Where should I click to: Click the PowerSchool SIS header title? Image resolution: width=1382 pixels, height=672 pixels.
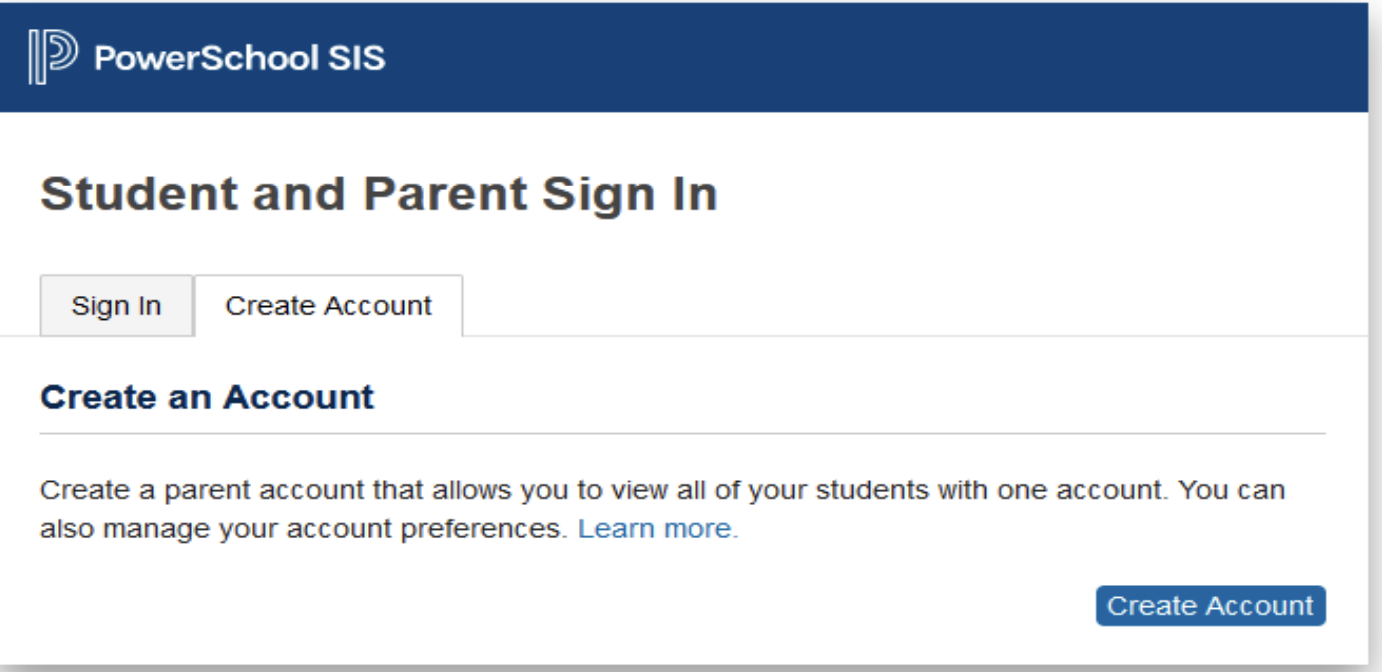239,58
